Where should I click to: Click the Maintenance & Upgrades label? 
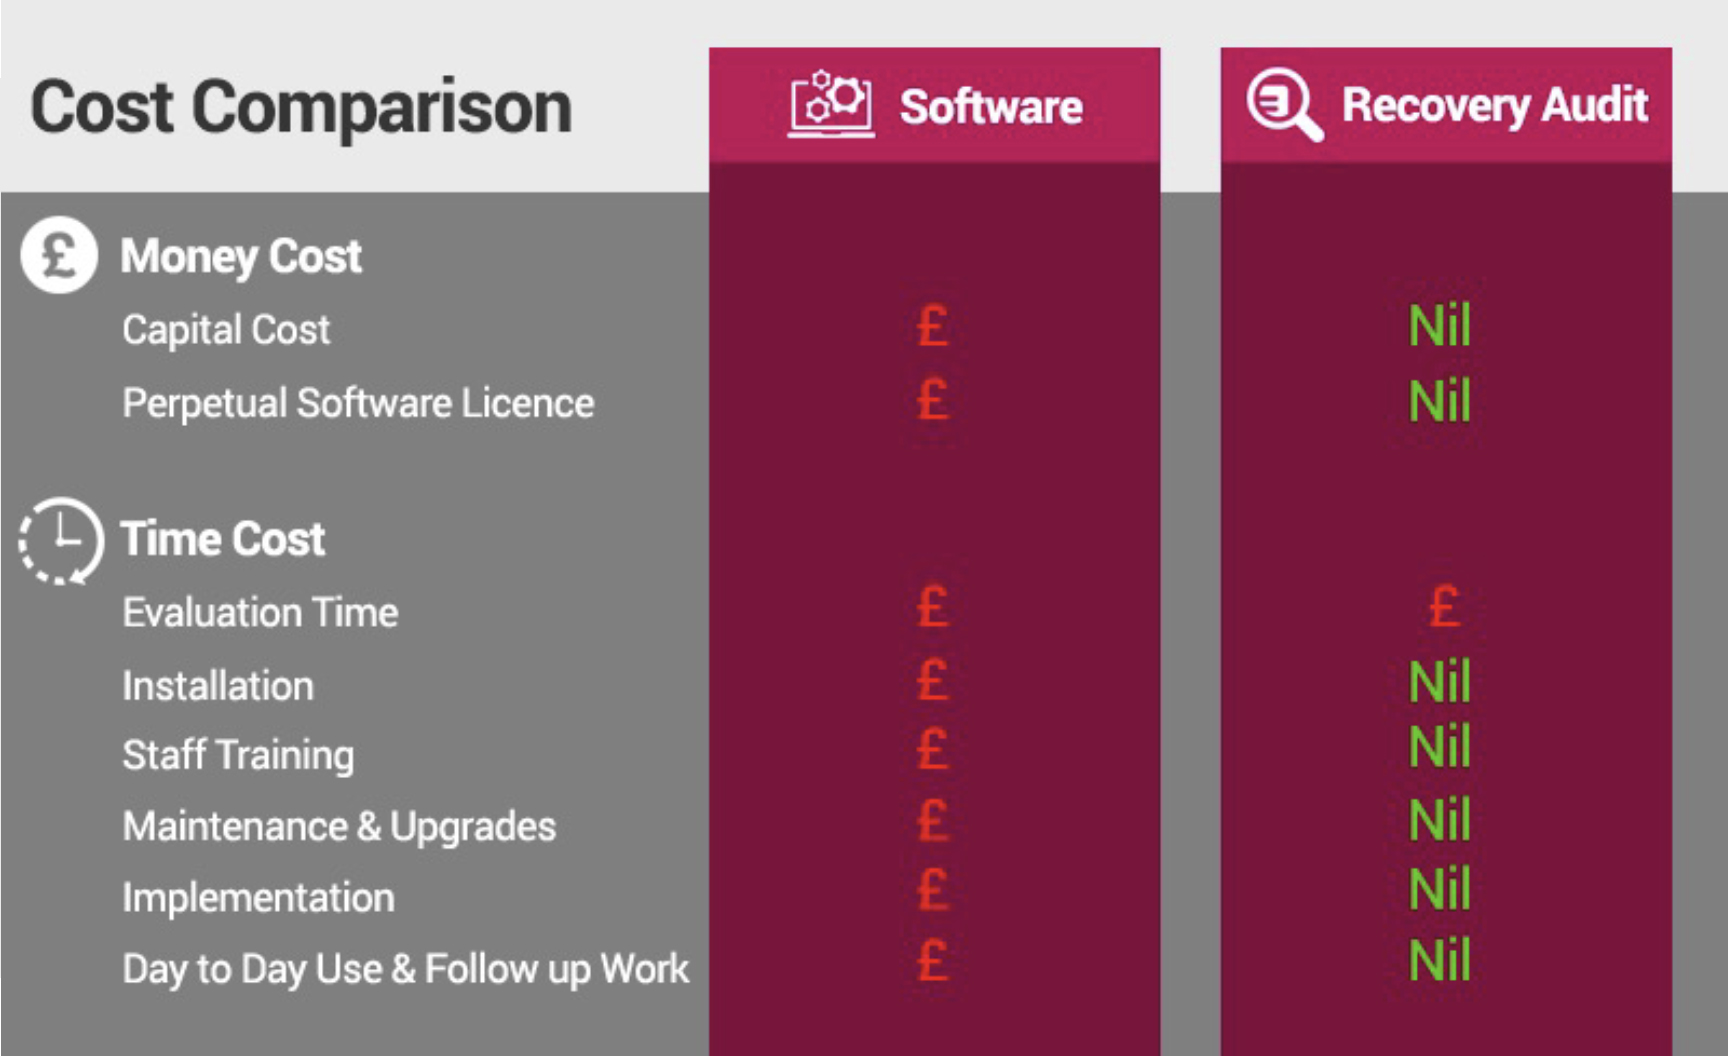tap(339, 827)
